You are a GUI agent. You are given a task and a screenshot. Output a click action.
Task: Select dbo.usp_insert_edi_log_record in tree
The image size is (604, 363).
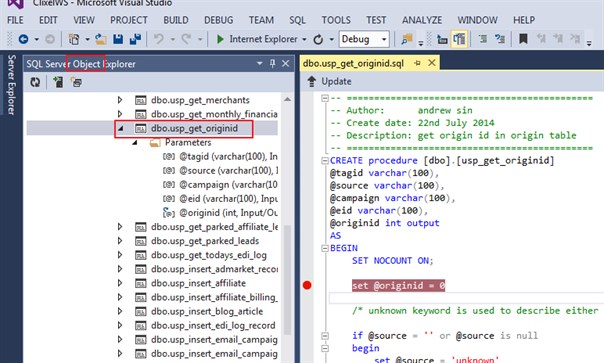(x=213, y=326)
